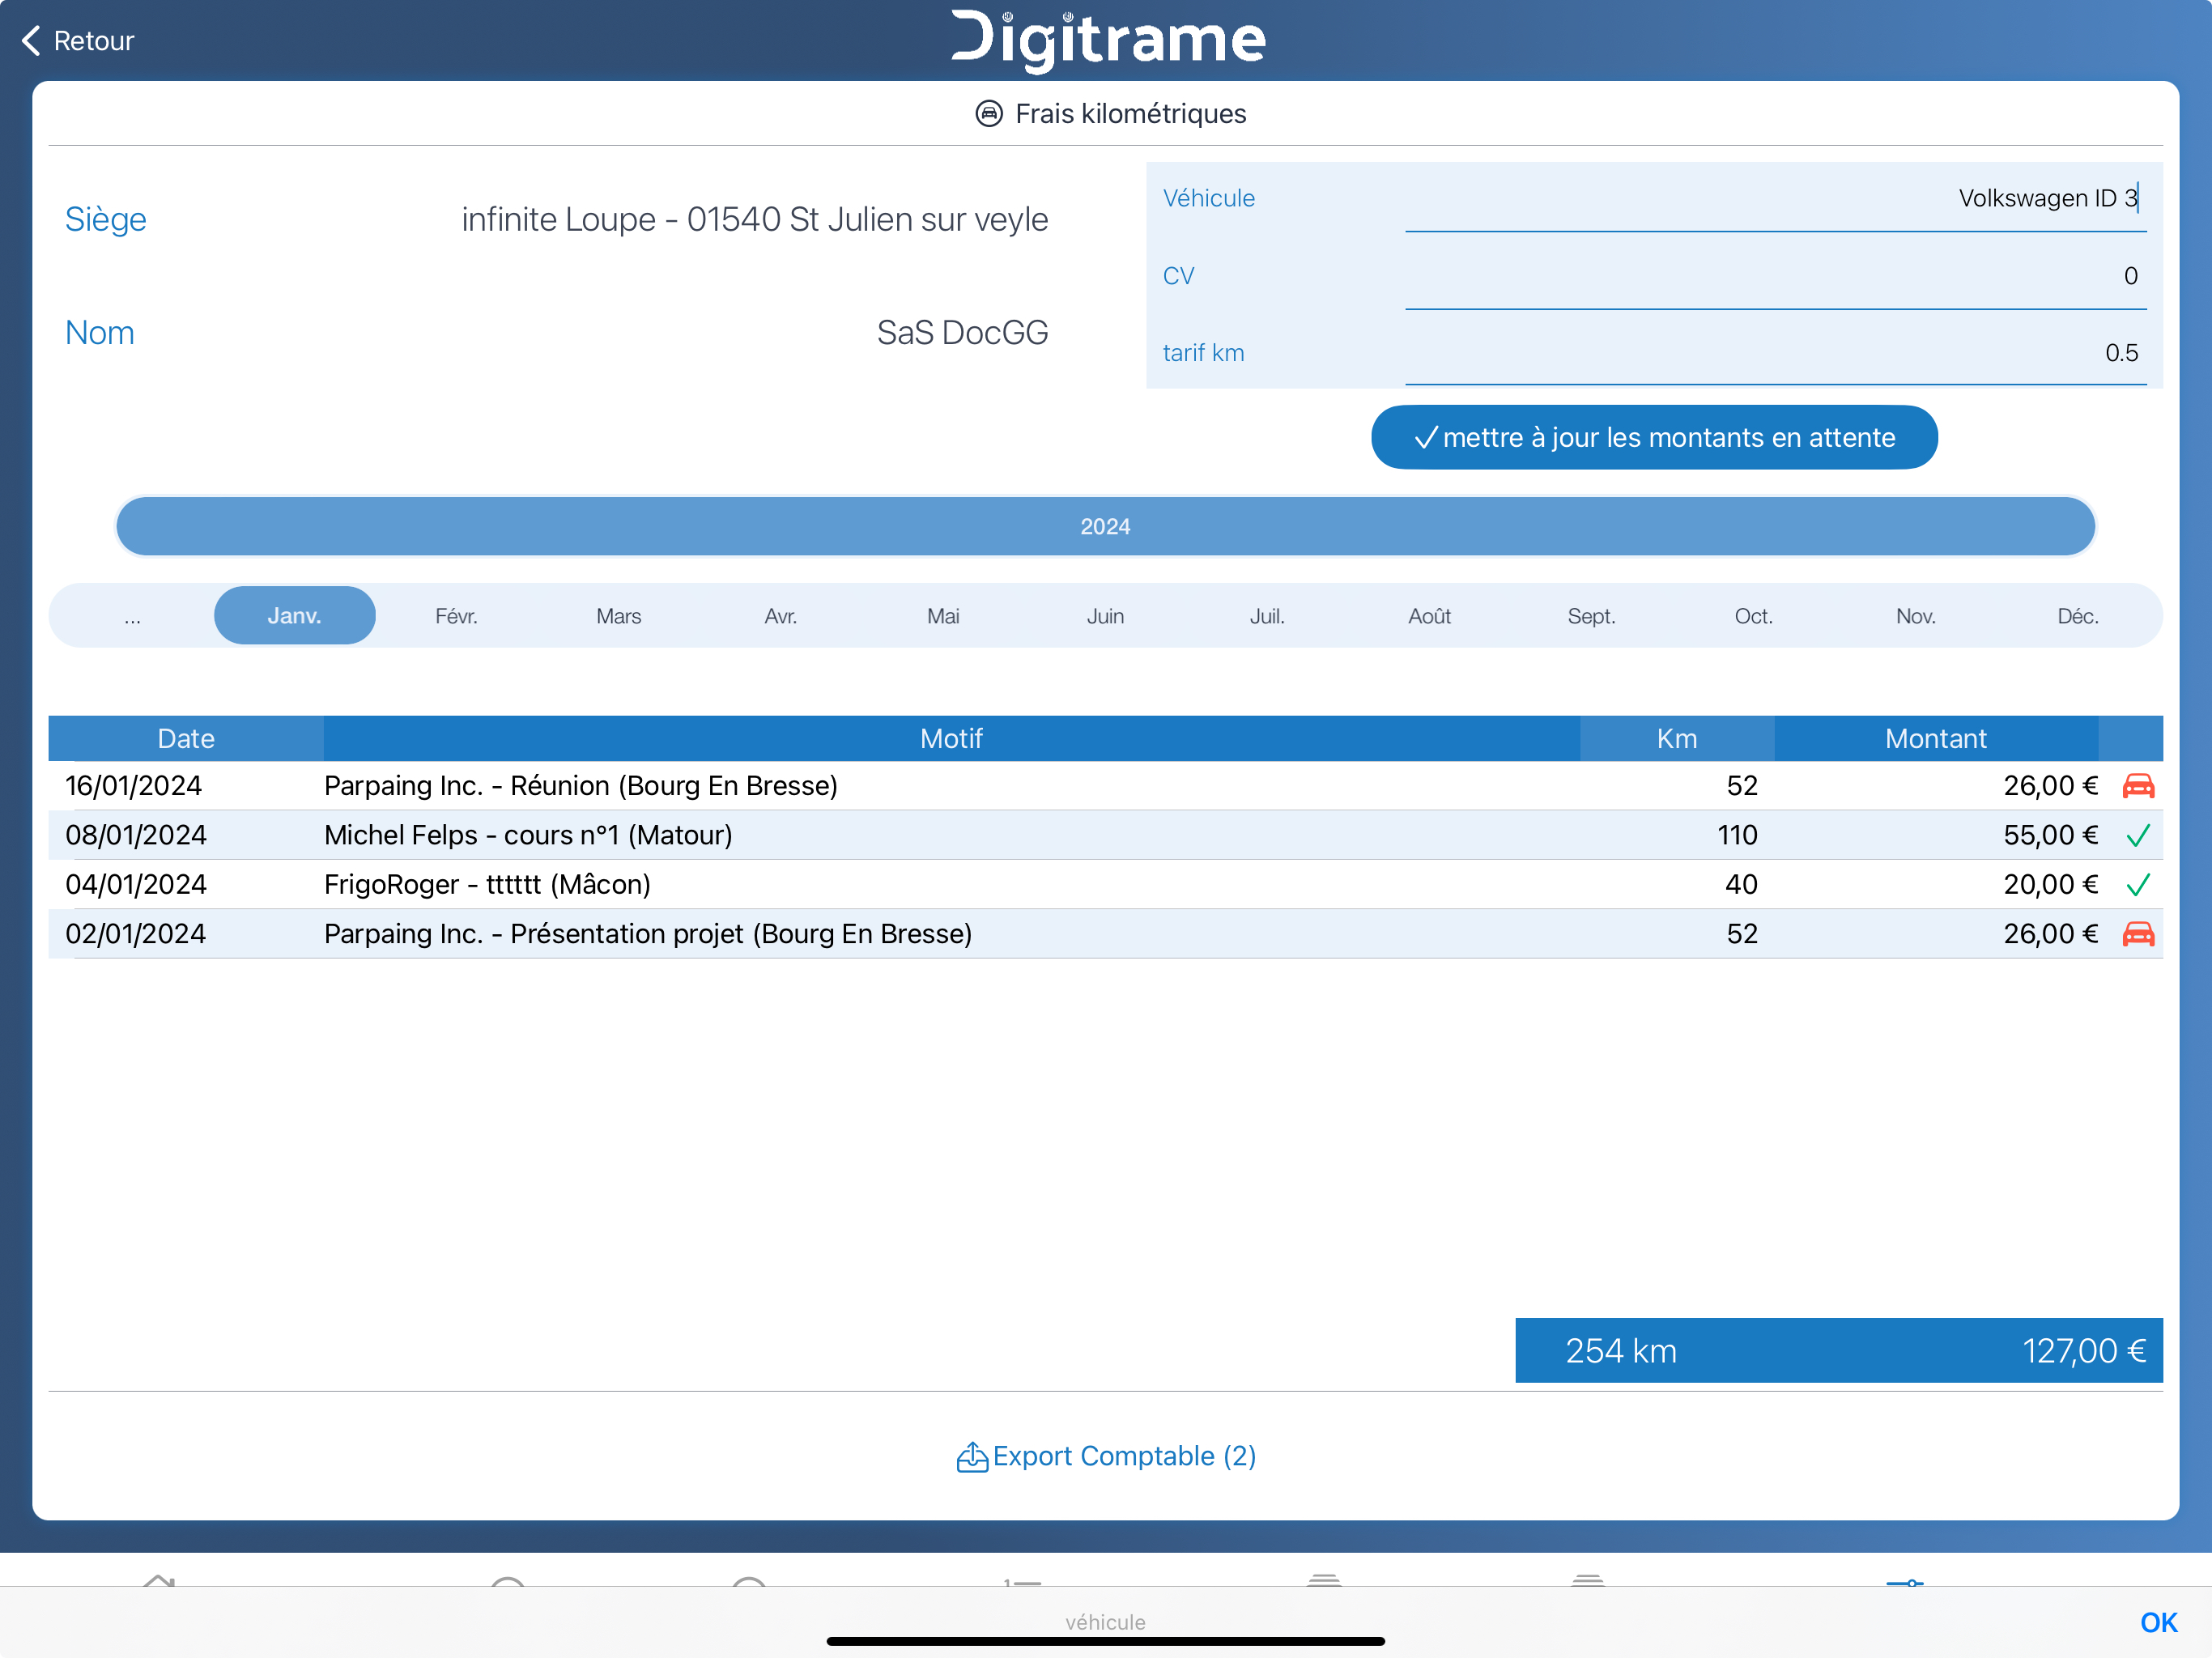This screenshot has width=2212, height=1658.
Task: Edit the CV input field
Action: point(1775,276)
